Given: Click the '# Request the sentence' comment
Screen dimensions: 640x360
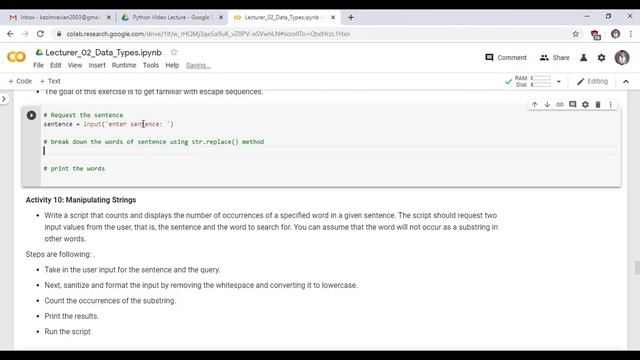Looking at the screenshot, I should pyautogui.click(x=83, y=115).
